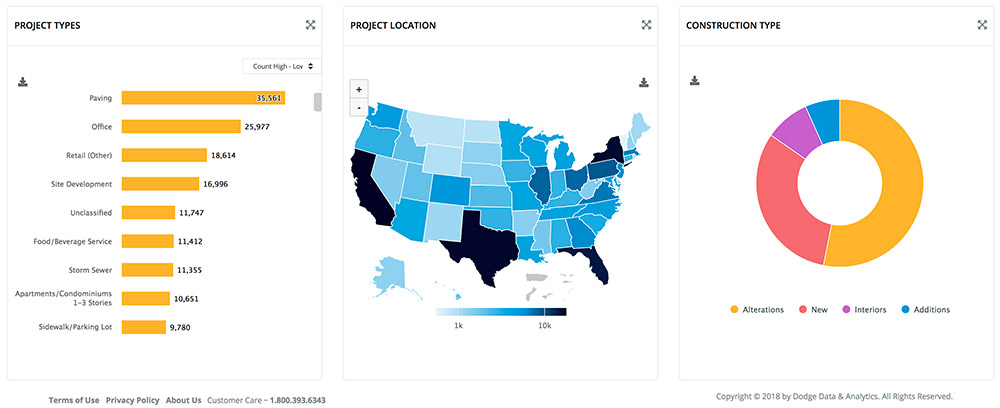Expand the Project Location panel to fullscreen
This screenshot has height=408, width=1000.
coord(647,25)
